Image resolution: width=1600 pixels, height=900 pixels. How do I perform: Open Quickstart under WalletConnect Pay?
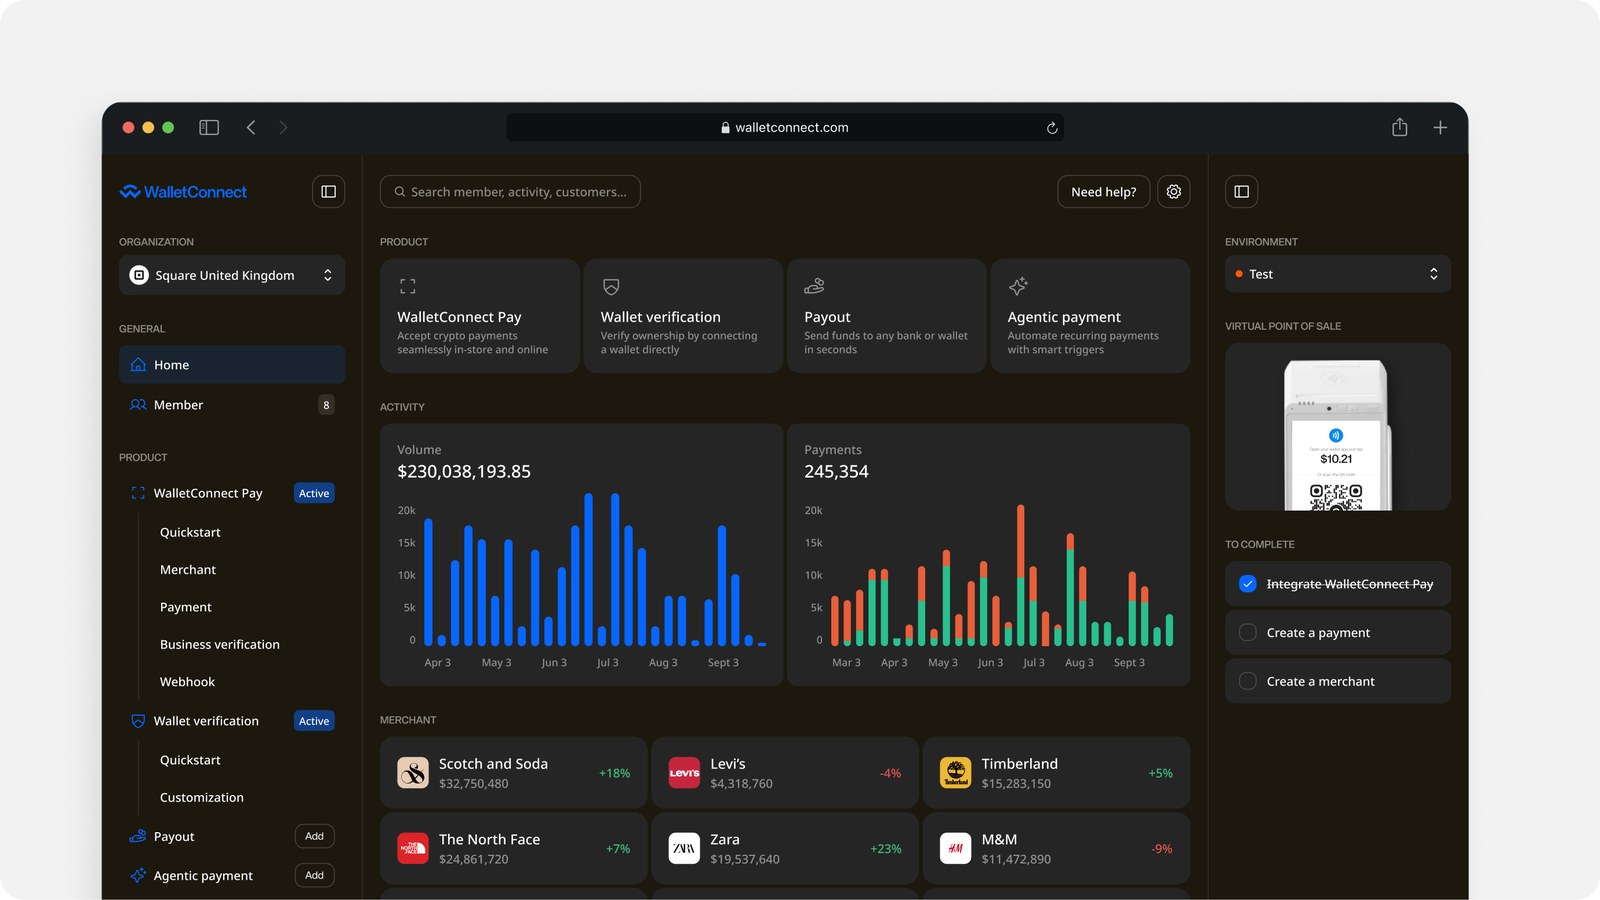point(190,533)
